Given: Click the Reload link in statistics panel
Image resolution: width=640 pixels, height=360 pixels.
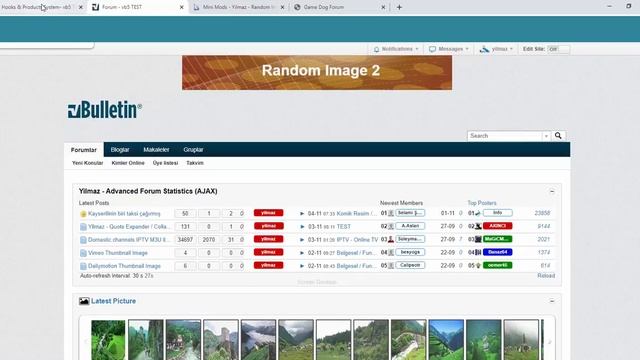Looking at the screenshot, I should point(546,276).
